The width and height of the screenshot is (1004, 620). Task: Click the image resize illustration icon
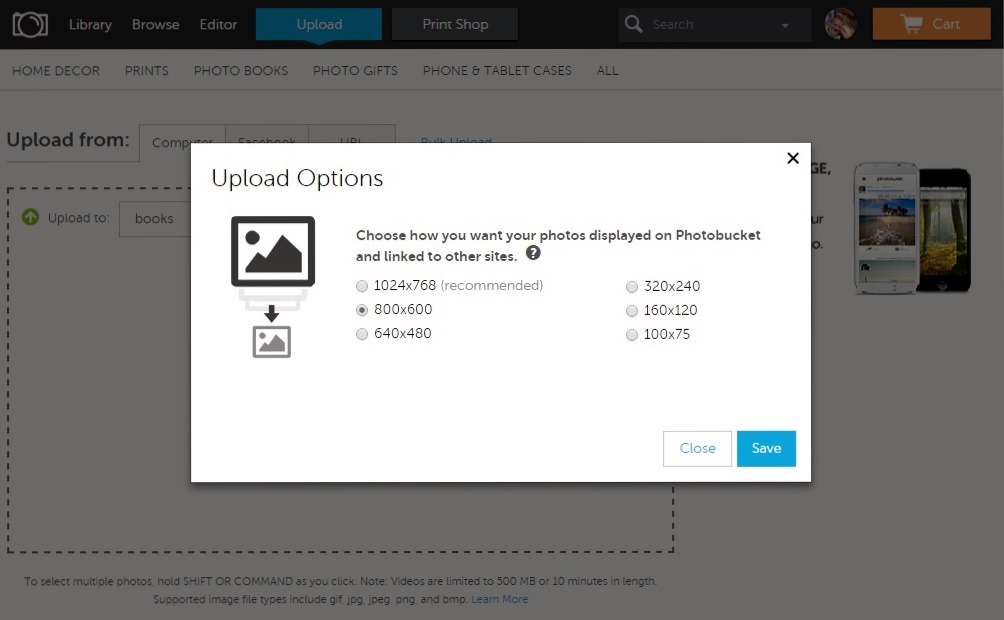tap(272, 287)
